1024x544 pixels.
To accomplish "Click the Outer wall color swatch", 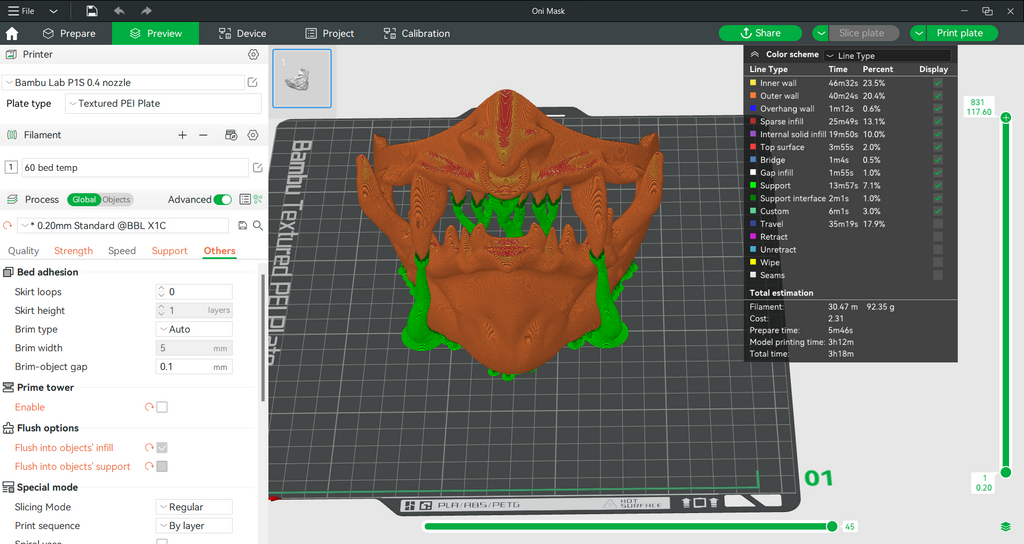I will (x=753, y=95).
